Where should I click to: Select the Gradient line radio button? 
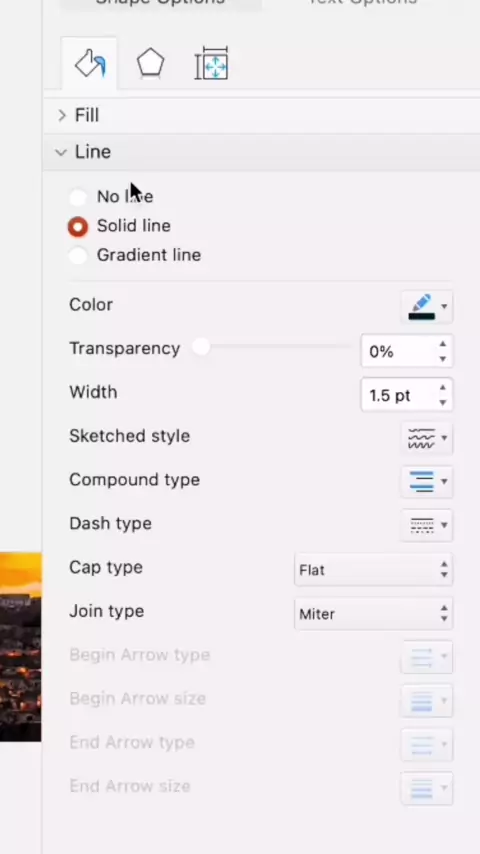point(78,255)
